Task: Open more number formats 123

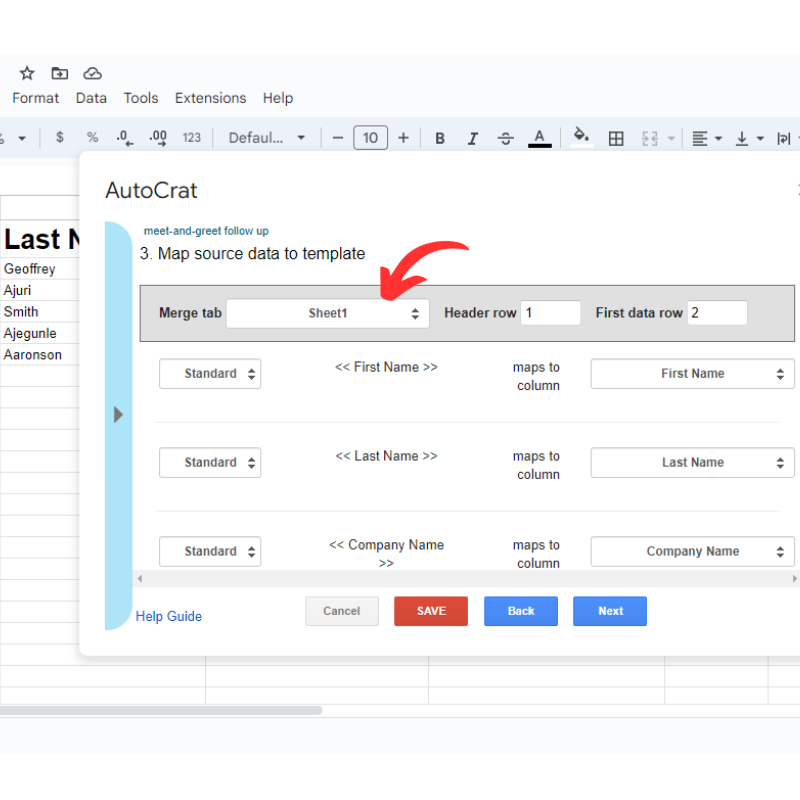Action: pyautogui.click(x=192, y=137)
